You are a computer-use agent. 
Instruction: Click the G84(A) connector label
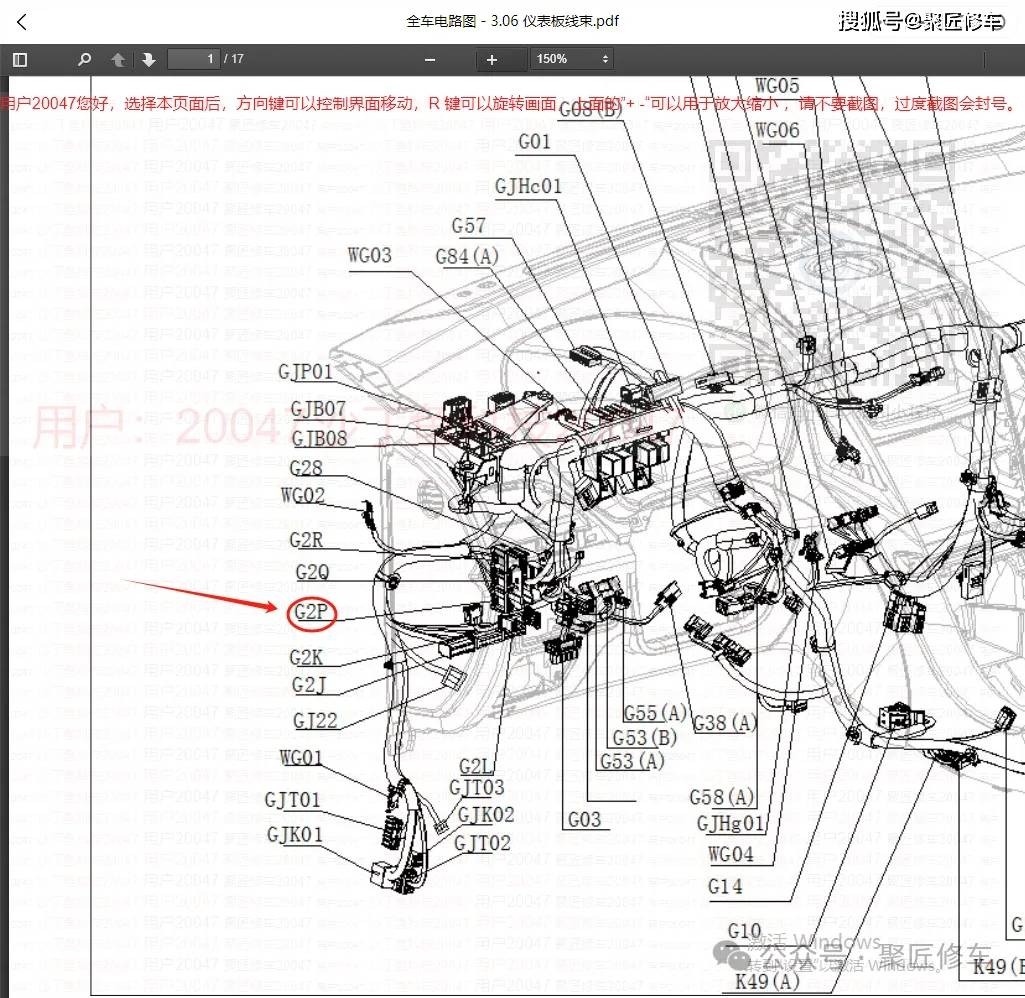pyautogui.click(x=467, y=257)
